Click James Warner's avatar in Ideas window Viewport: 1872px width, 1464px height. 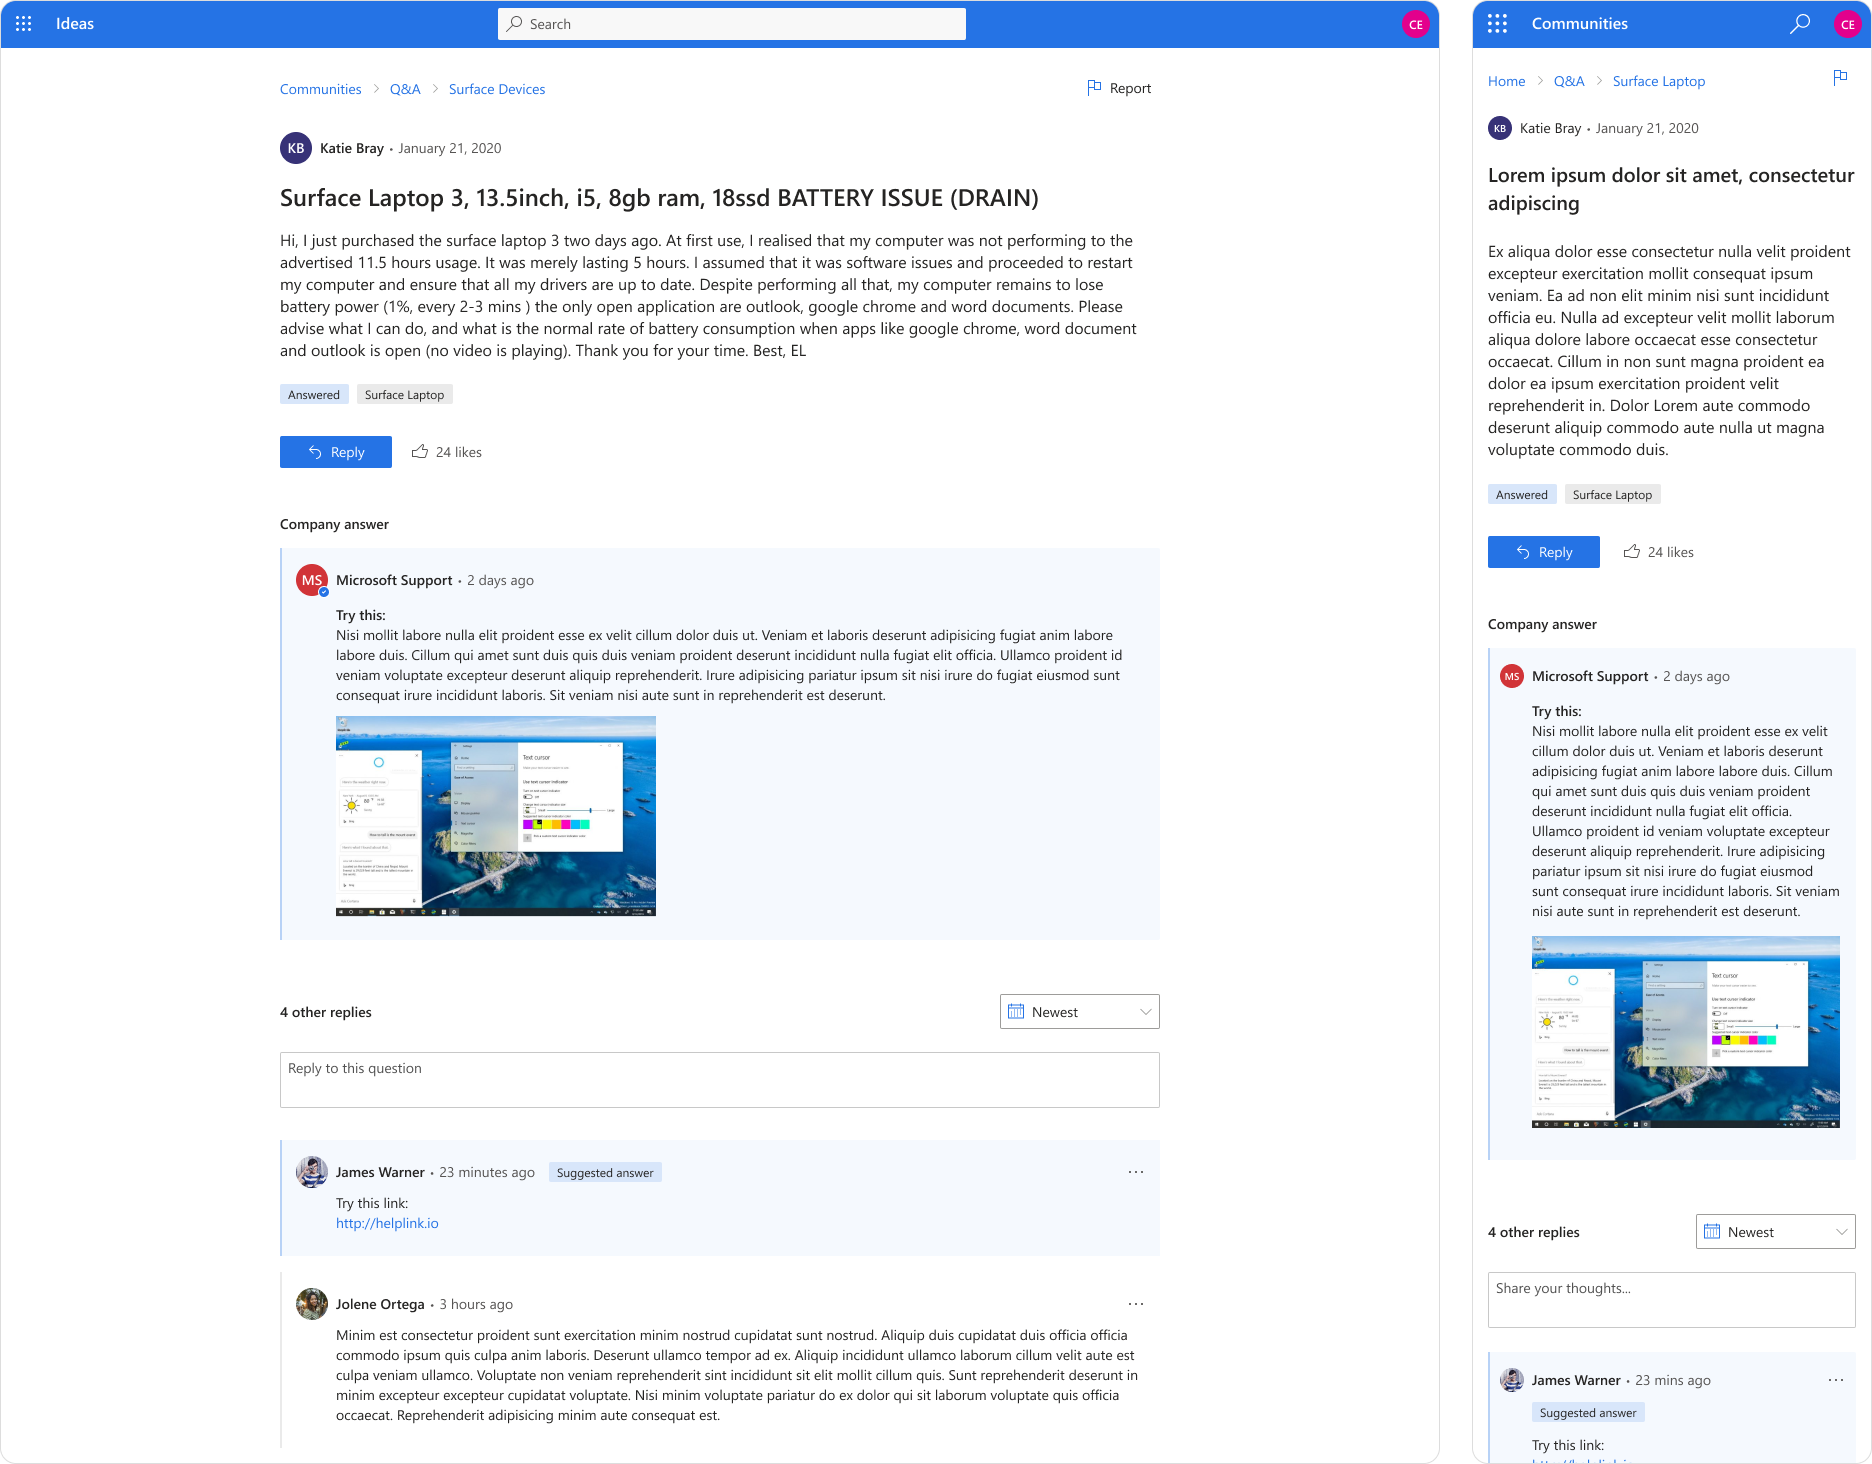[312, 1172]
